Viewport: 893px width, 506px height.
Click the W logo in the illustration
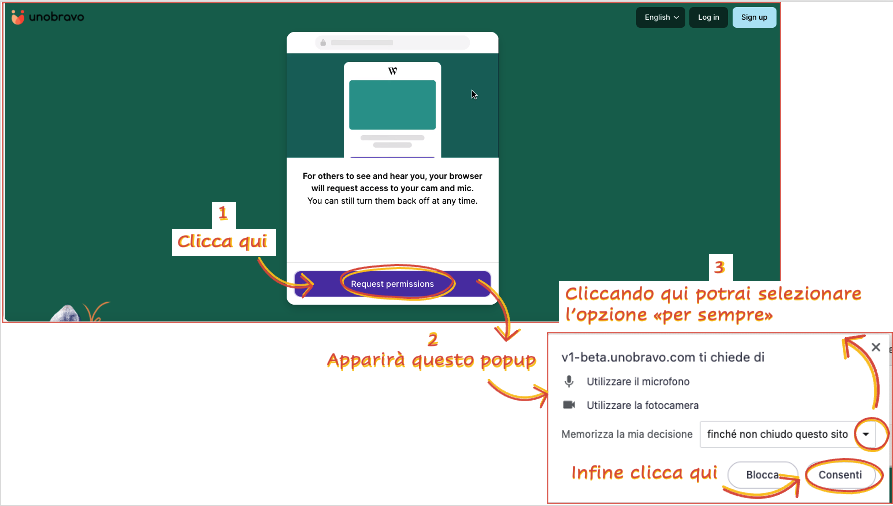392,71
